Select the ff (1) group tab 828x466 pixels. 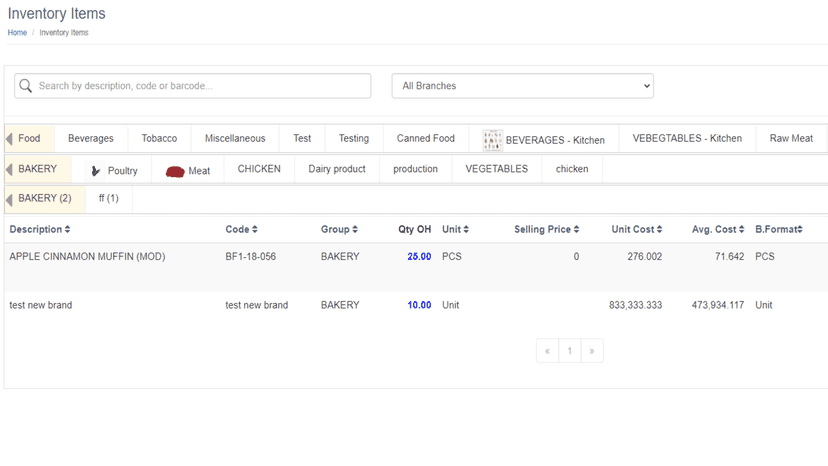click(109, 199)
